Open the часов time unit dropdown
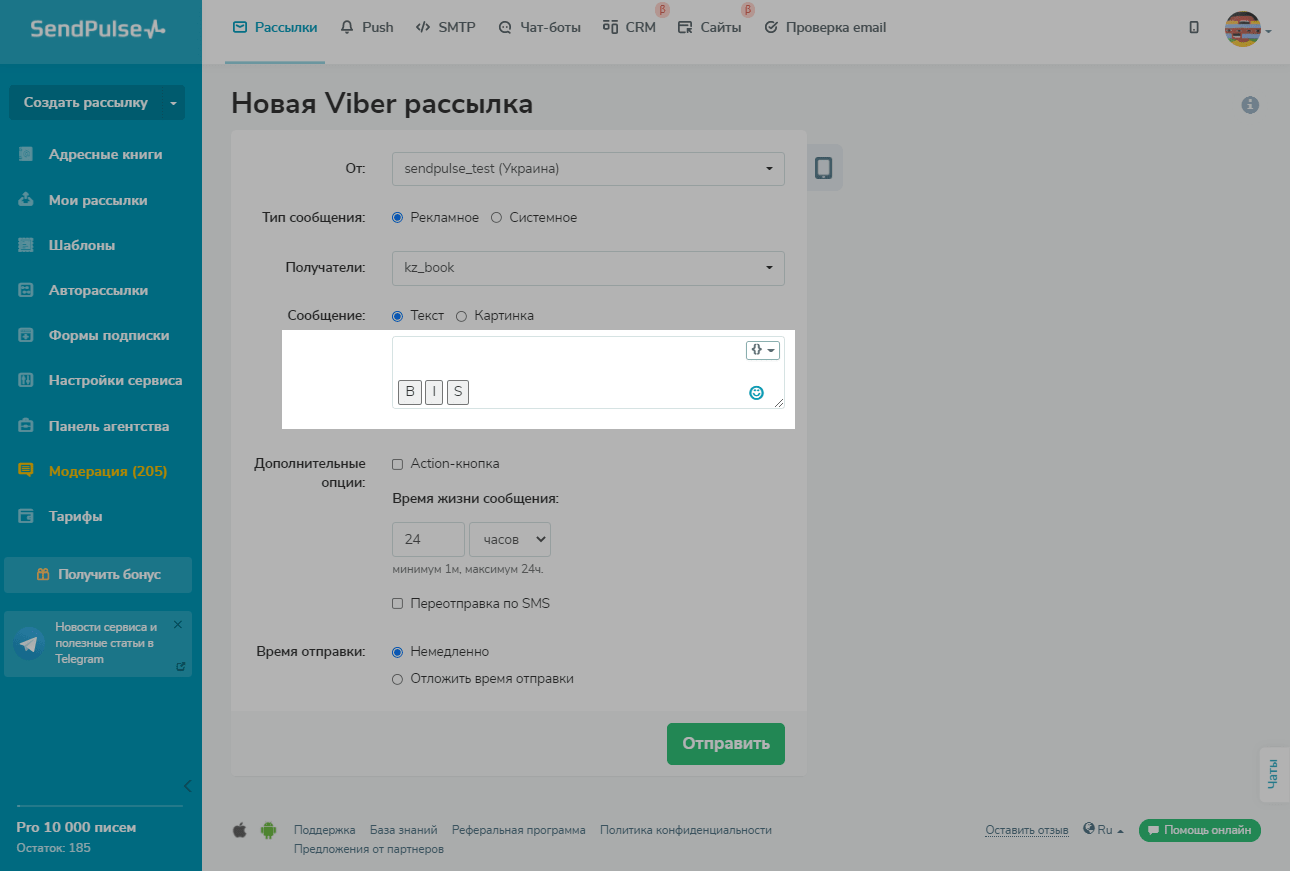Viewport: 1290px width, 871px height. pos(510,539)
